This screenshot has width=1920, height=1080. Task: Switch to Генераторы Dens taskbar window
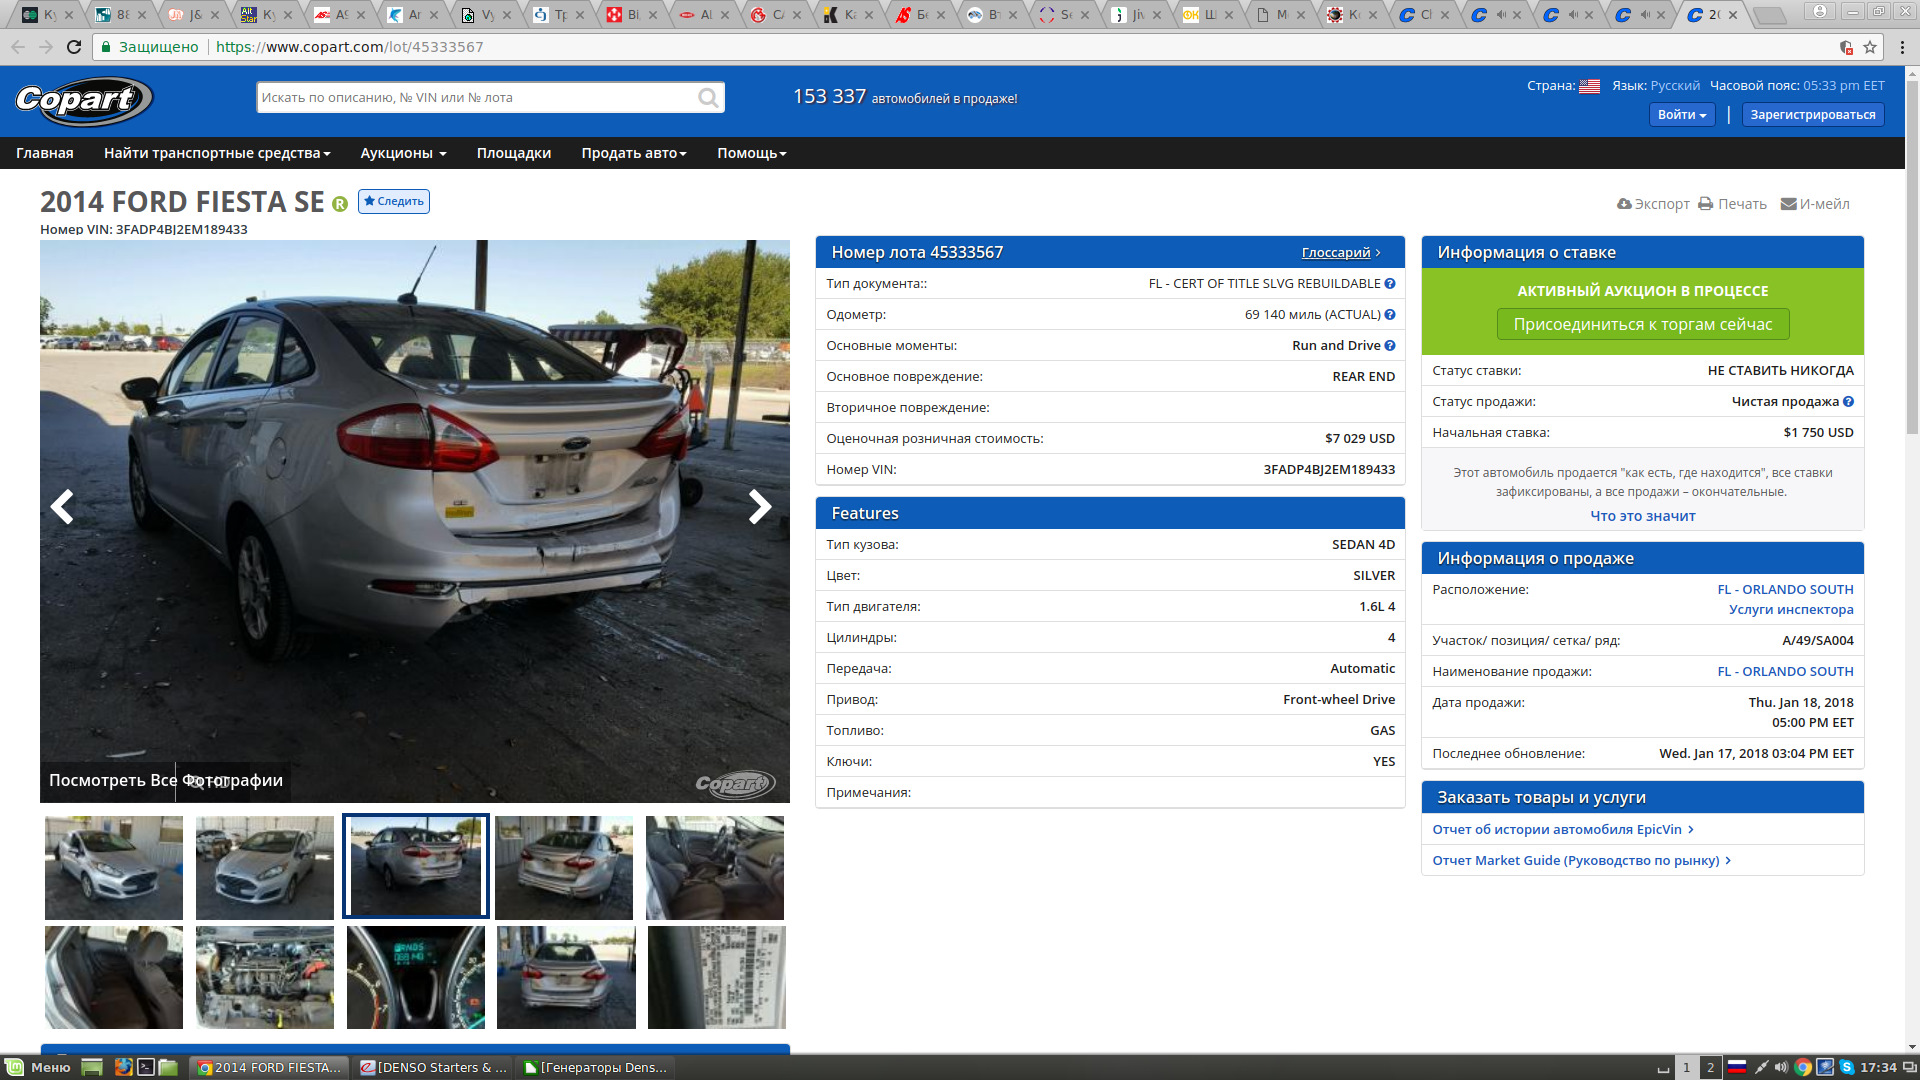pyautogui.click(x=596, y=1067)
